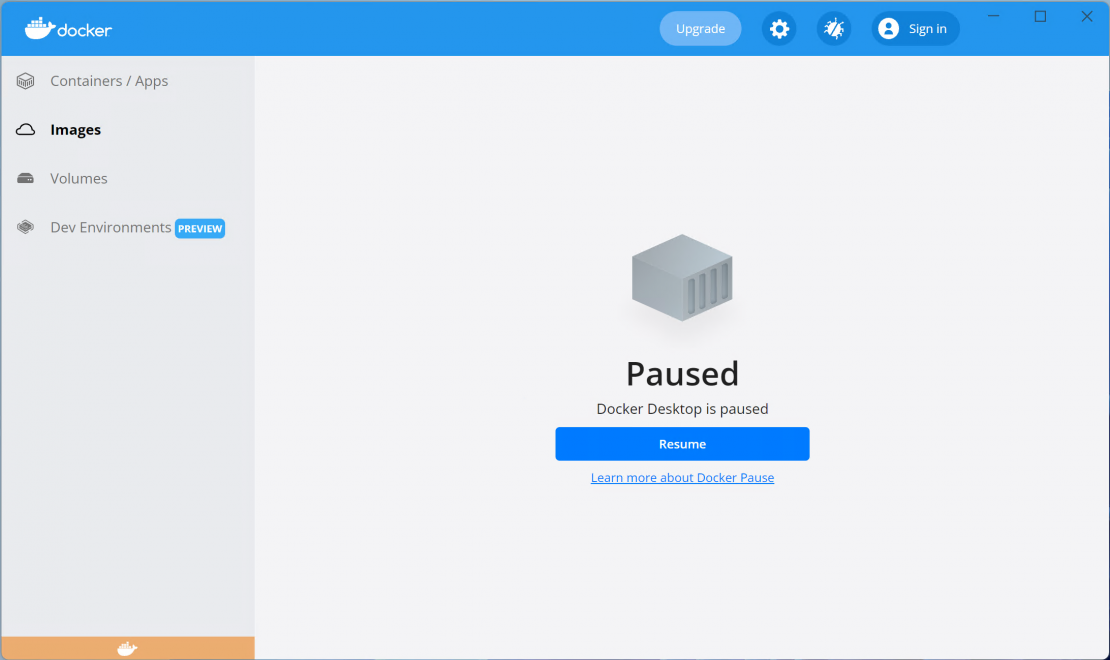The image size is (1110, 660).
Task: Open Learn more about Docker Pause link
Action: 682,478
